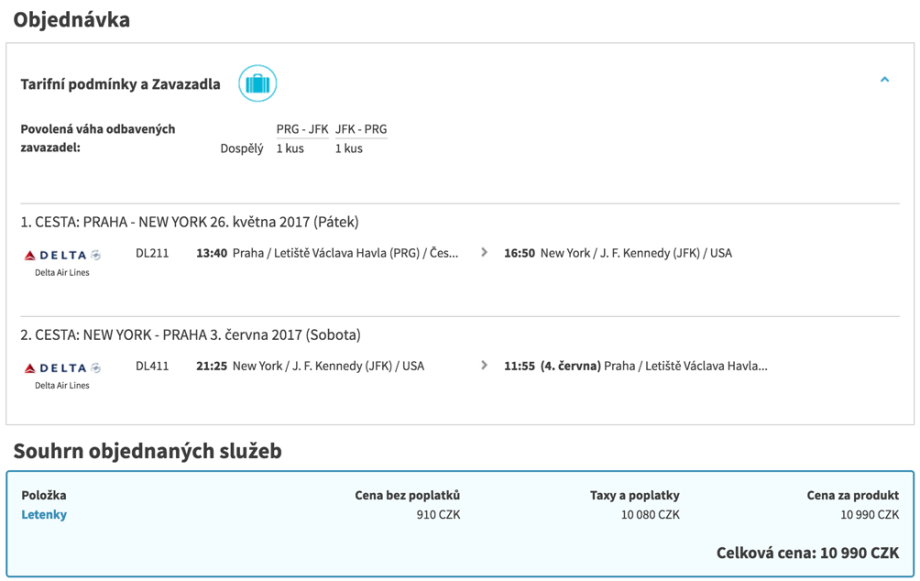Screen dimensions: 920x581
Task: Click the Tarifní podmínky a Zavazadla heading
Action: 120,84
